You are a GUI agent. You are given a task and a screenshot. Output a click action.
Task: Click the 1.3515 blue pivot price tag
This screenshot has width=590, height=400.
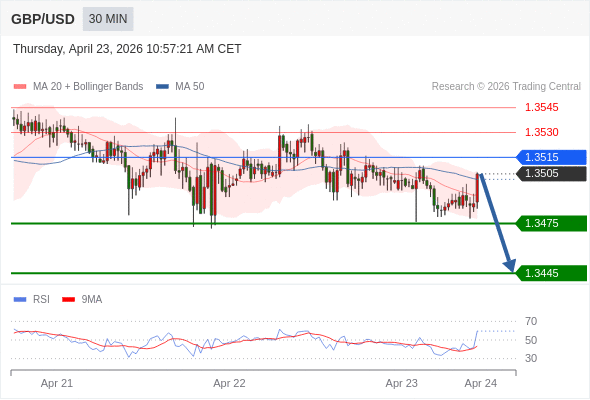point(552,157)
